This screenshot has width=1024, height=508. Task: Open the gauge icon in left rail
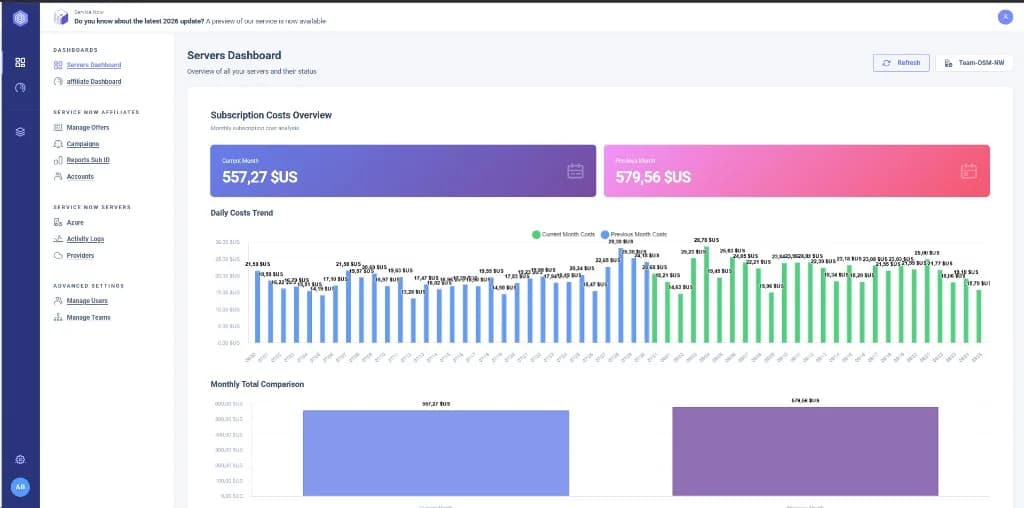point(20,87)
